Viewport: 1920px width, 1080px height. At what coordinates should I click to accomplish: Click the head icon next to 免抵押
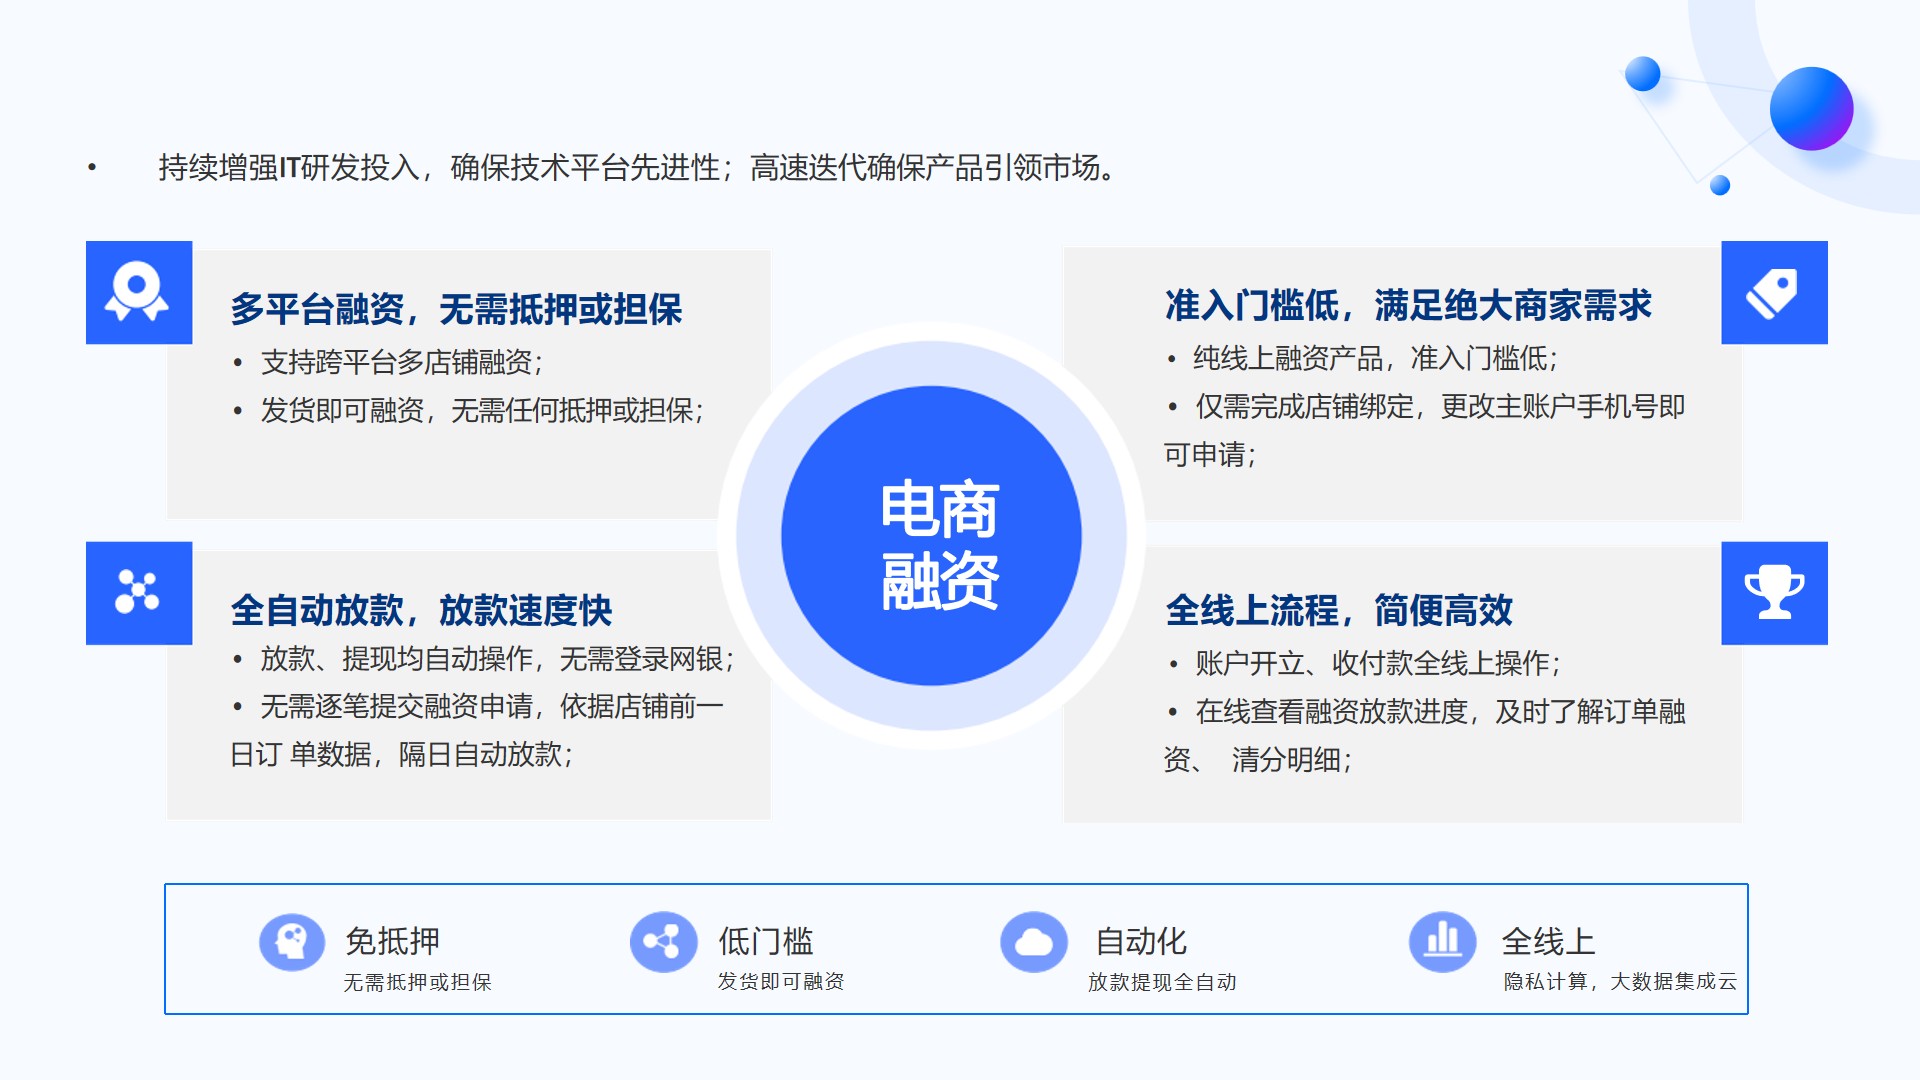292,942
